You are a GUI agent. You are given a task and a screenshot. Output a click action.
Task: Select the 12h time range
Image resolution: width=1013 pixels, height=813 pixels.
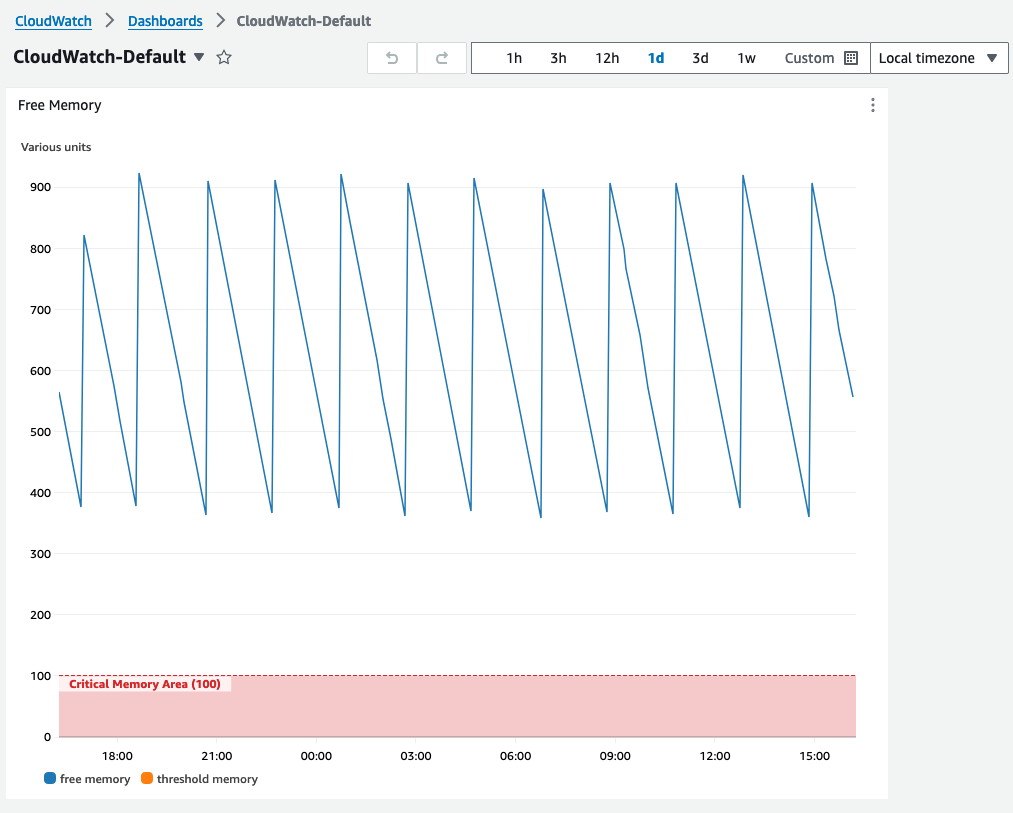click(x=607, y=58)
